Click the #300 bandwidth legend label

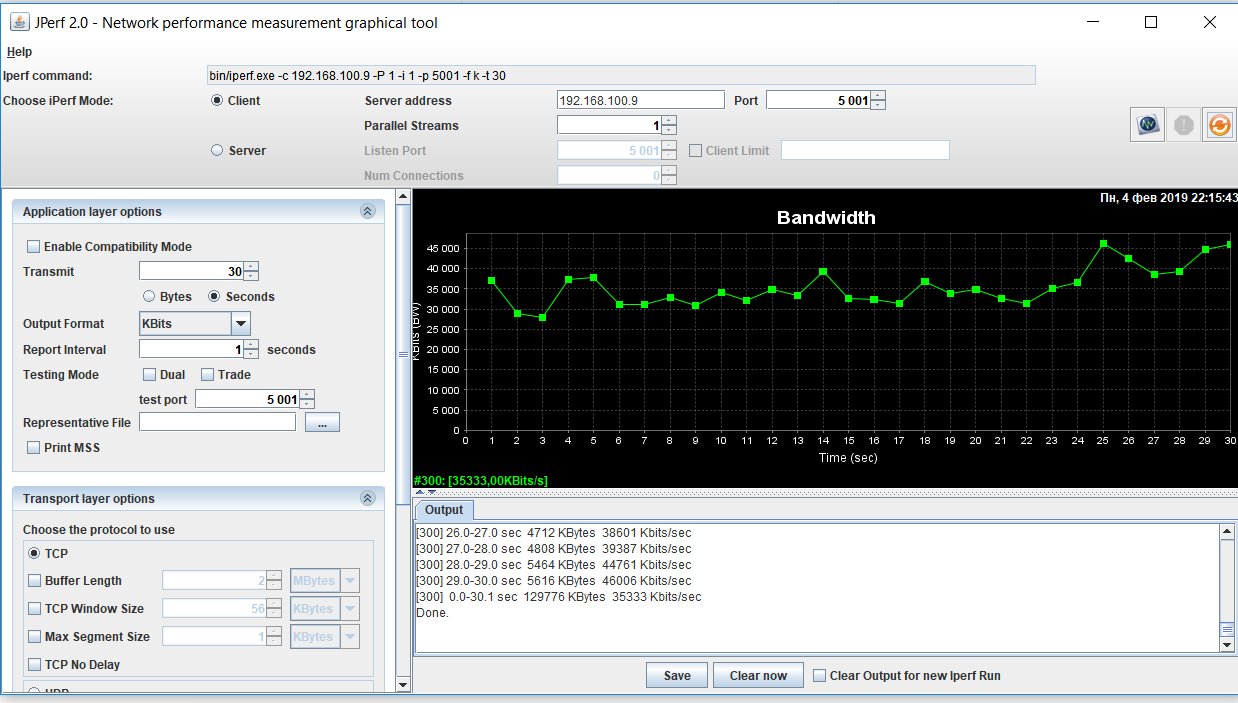pyautogui.click(x=480, y=481)
